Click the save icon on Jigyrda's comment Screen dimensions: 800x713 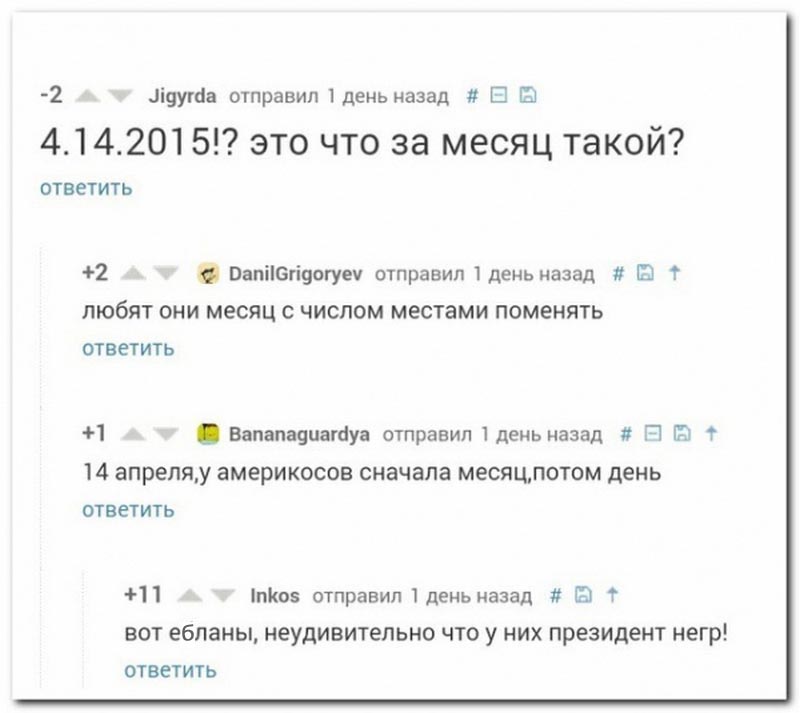(531, 97)
